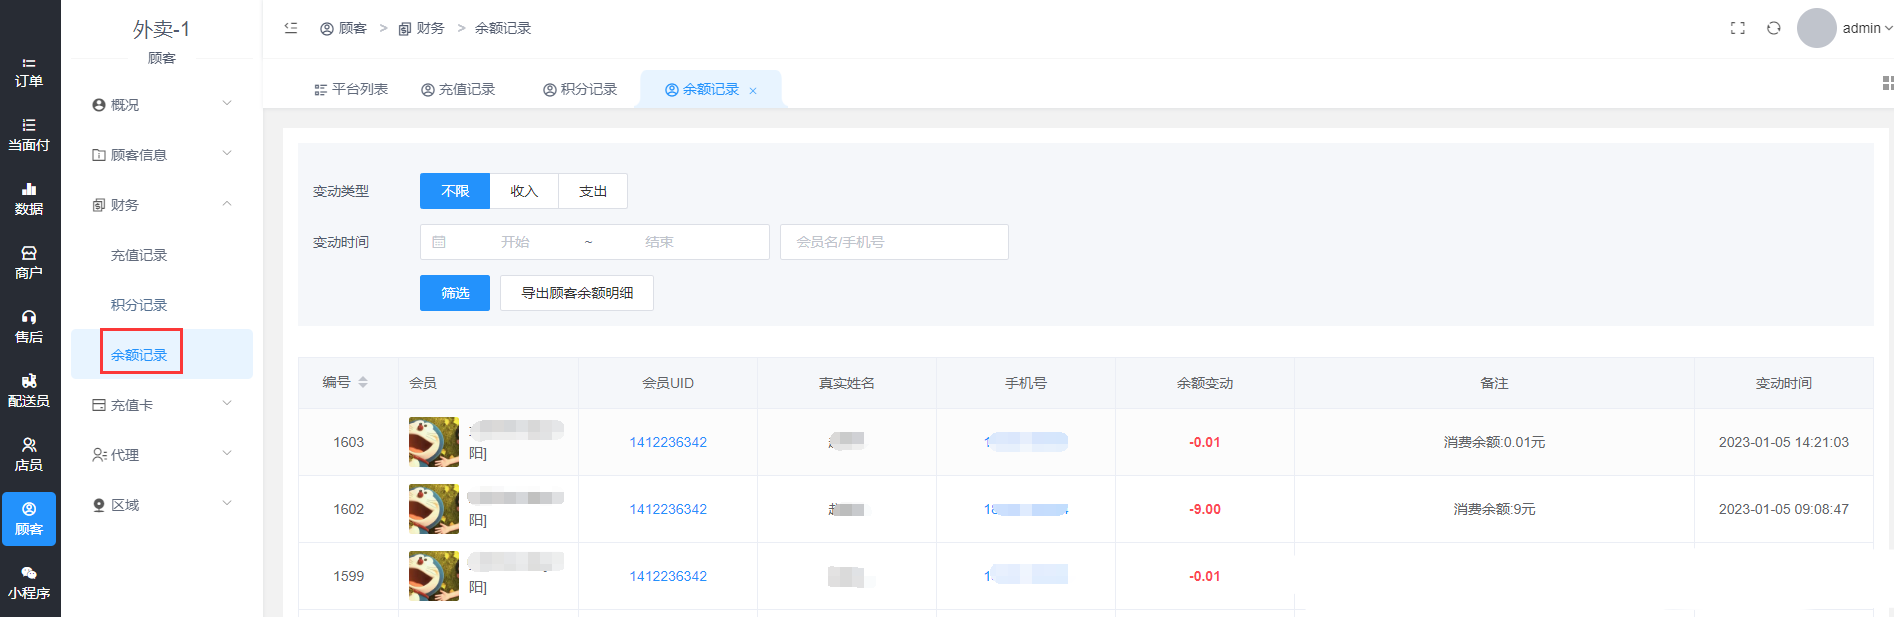Select 收入 change type

524,191
